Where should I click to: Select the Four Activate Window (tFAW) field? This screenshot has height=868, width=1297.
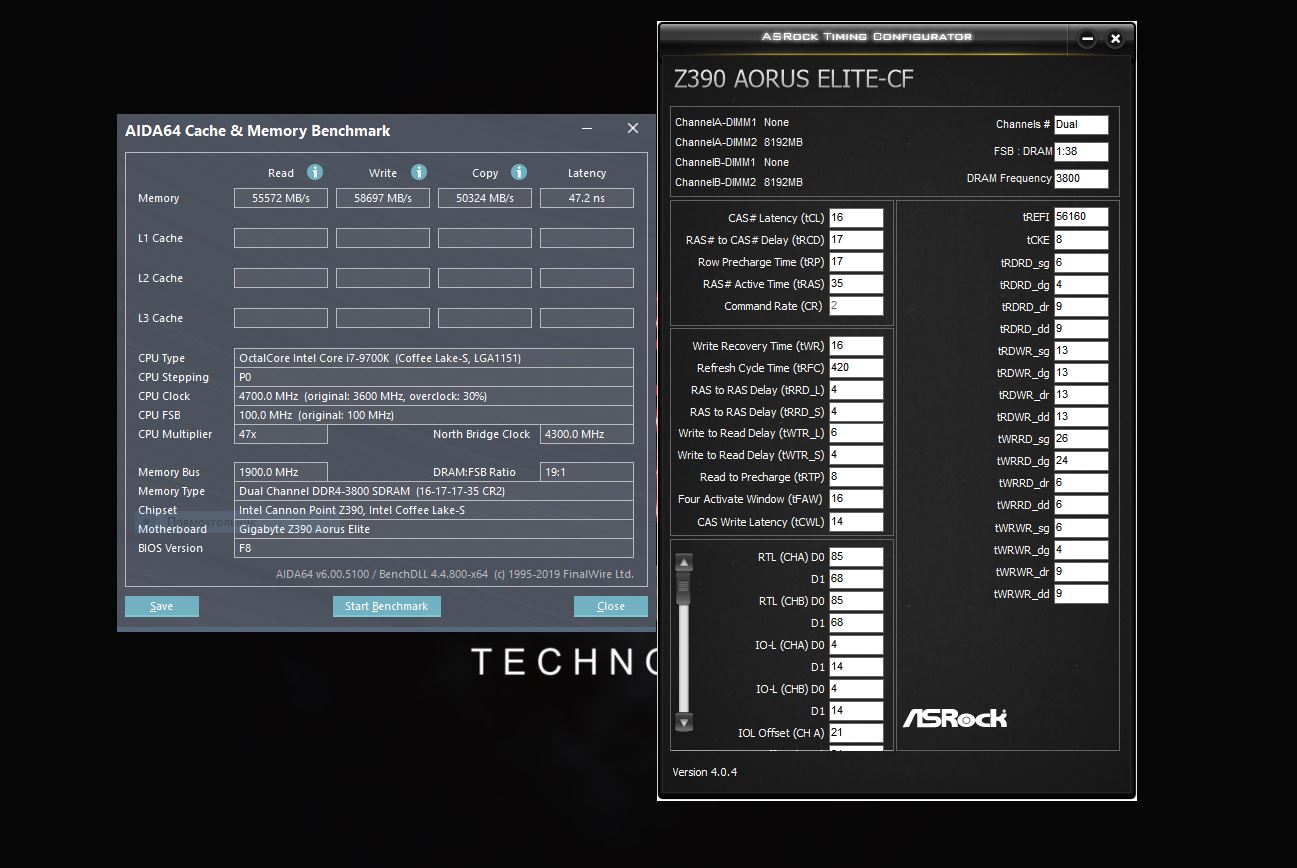point(856,499)
